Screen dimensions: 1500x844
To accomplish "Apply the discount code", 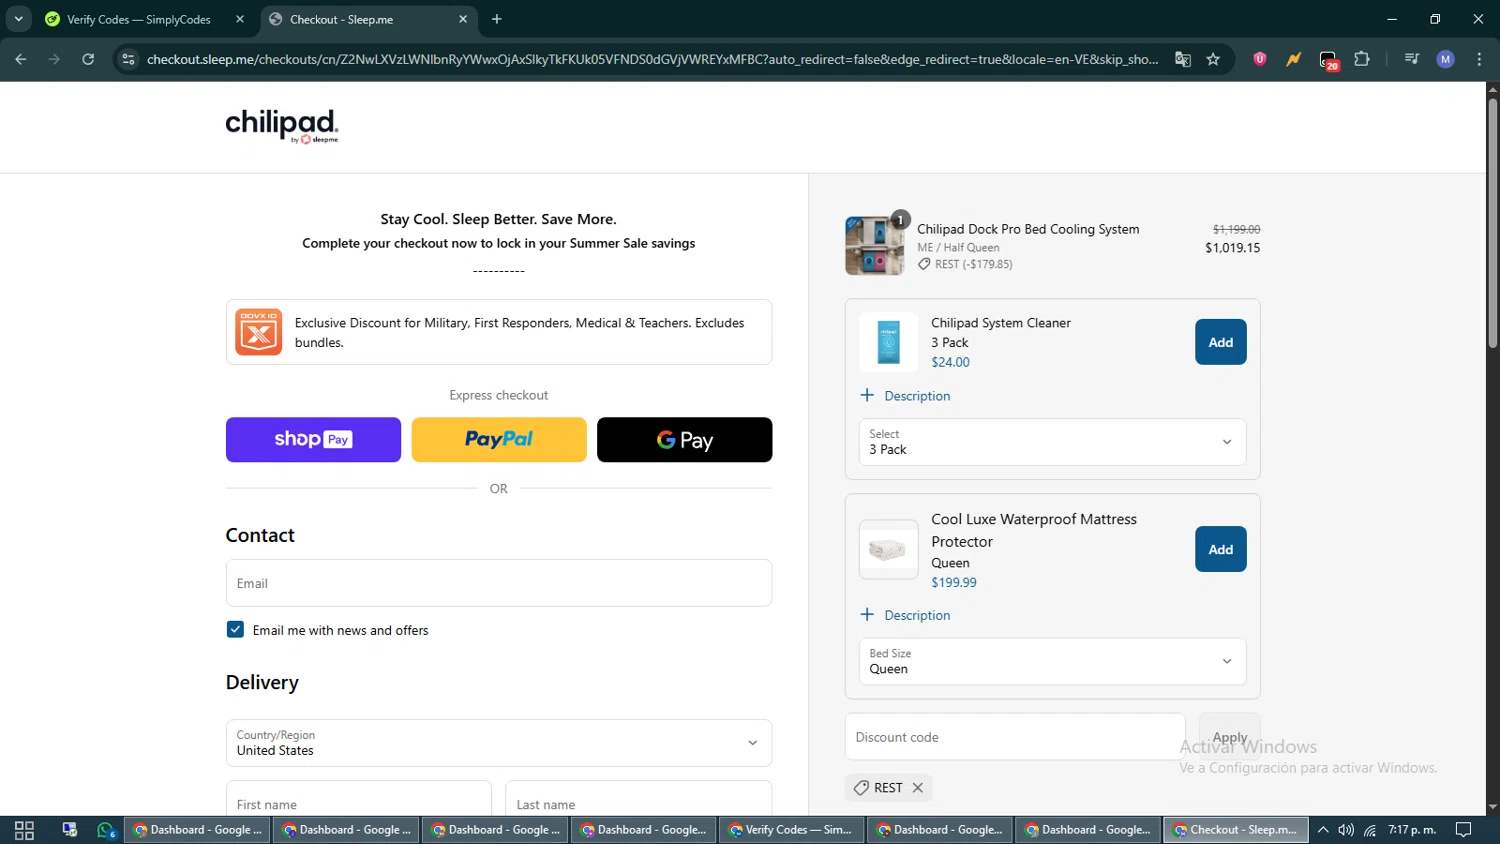I will pyautogui.click(x=1229, y=737).
